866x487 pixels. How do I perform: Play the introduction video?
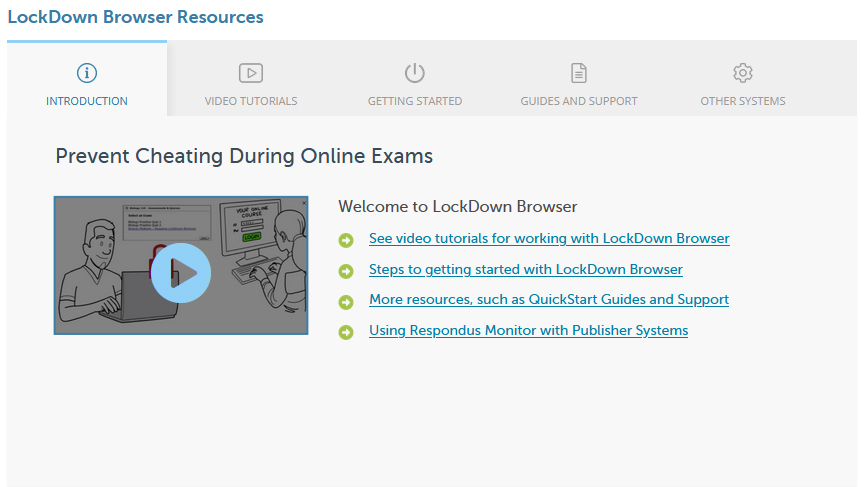pyautogui.click(x=181, y=273)
